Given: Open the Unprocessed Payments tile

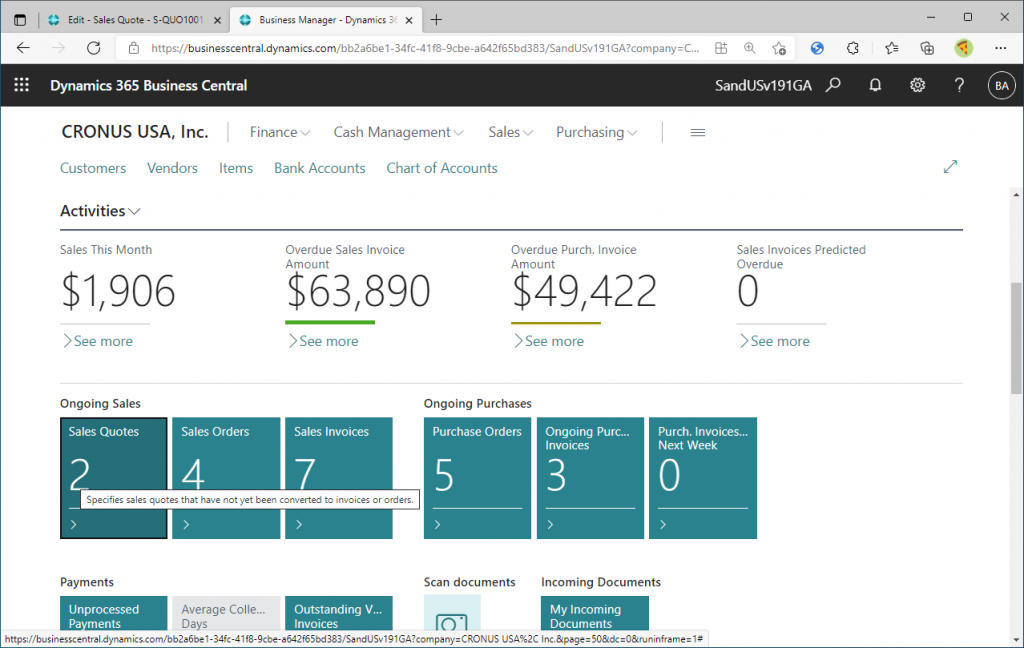Looking at the screenshot, I should [114, 614].
